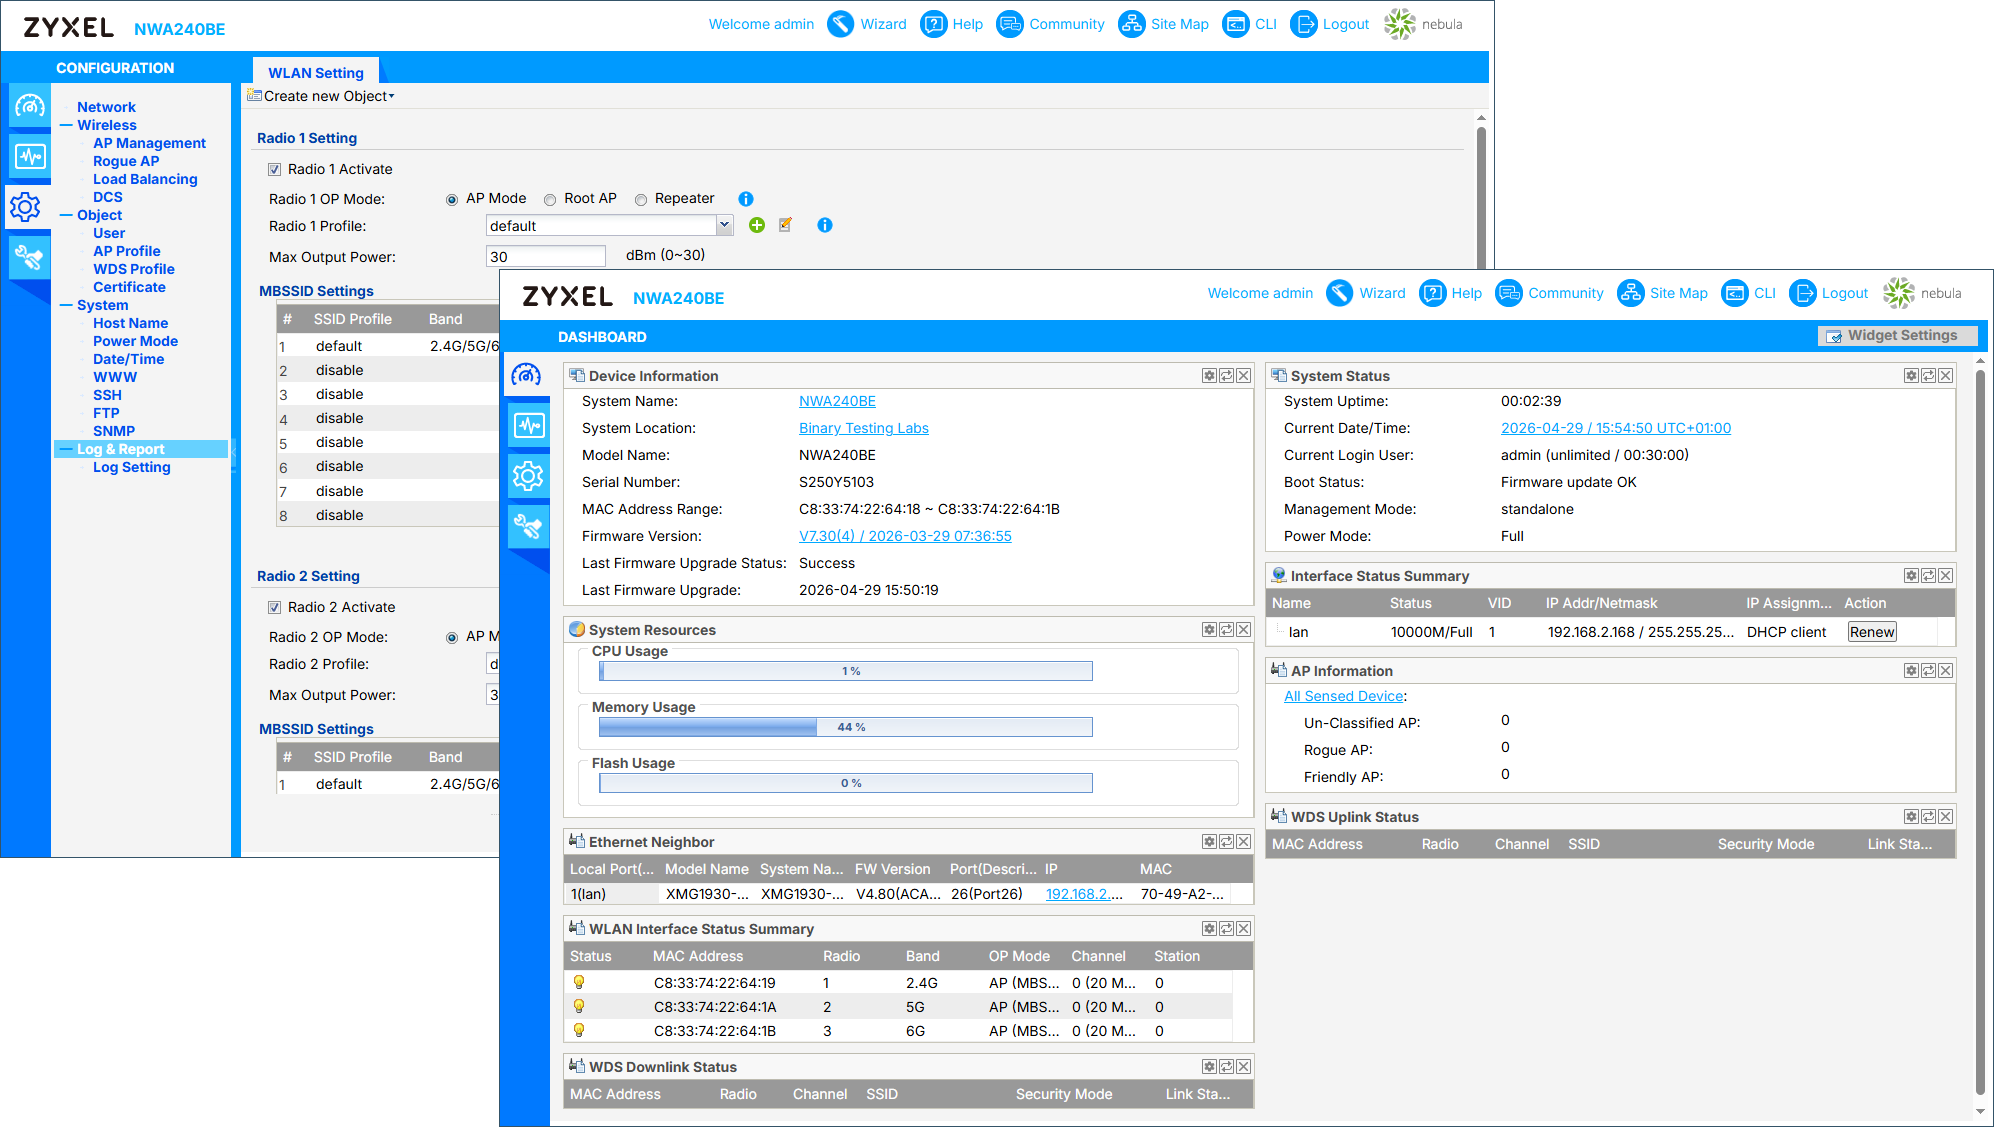
Task: Toggle the Radio 1 Activate checkbox
Action: tap(274, 170)
